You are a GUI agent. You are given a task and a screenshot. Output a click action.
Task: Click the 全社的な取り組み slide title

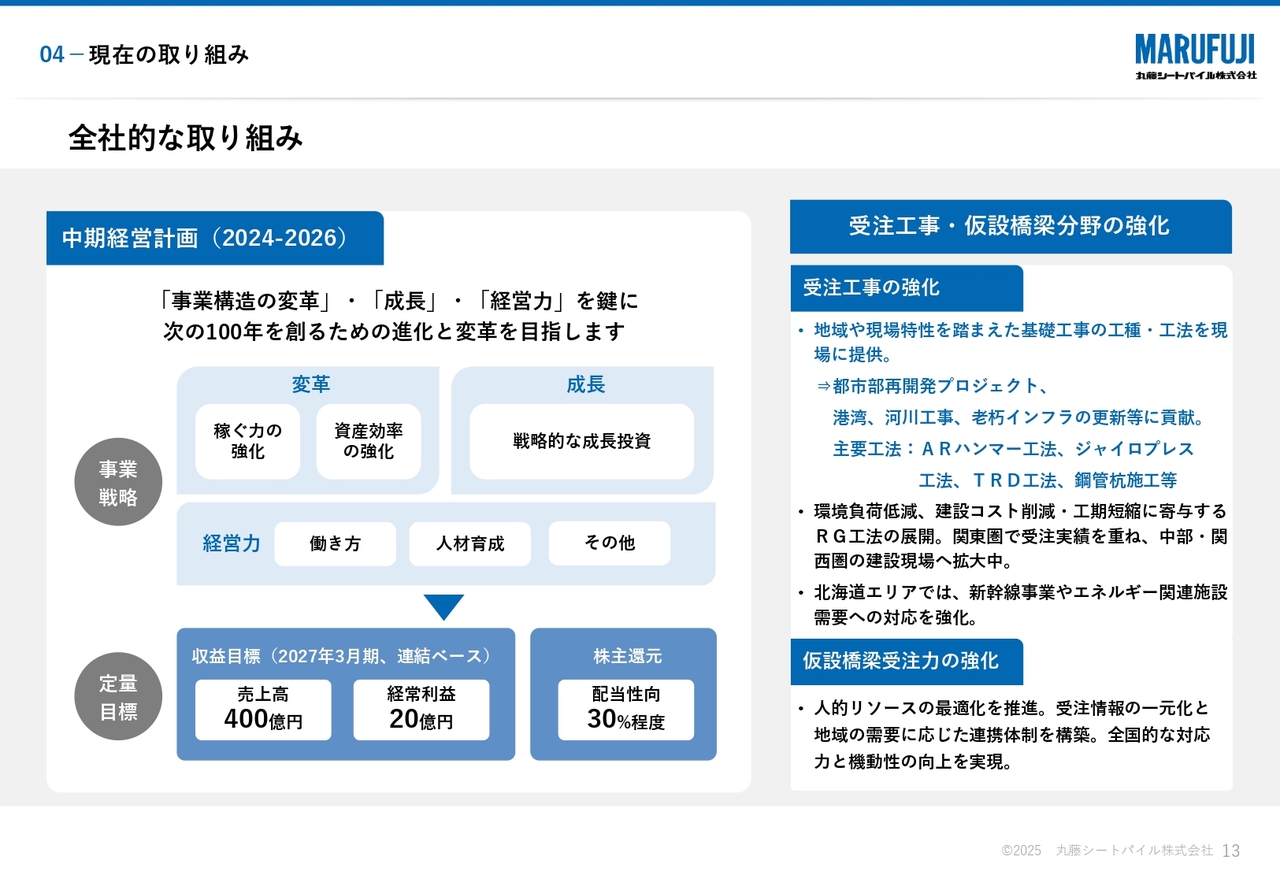pos(186,138)
